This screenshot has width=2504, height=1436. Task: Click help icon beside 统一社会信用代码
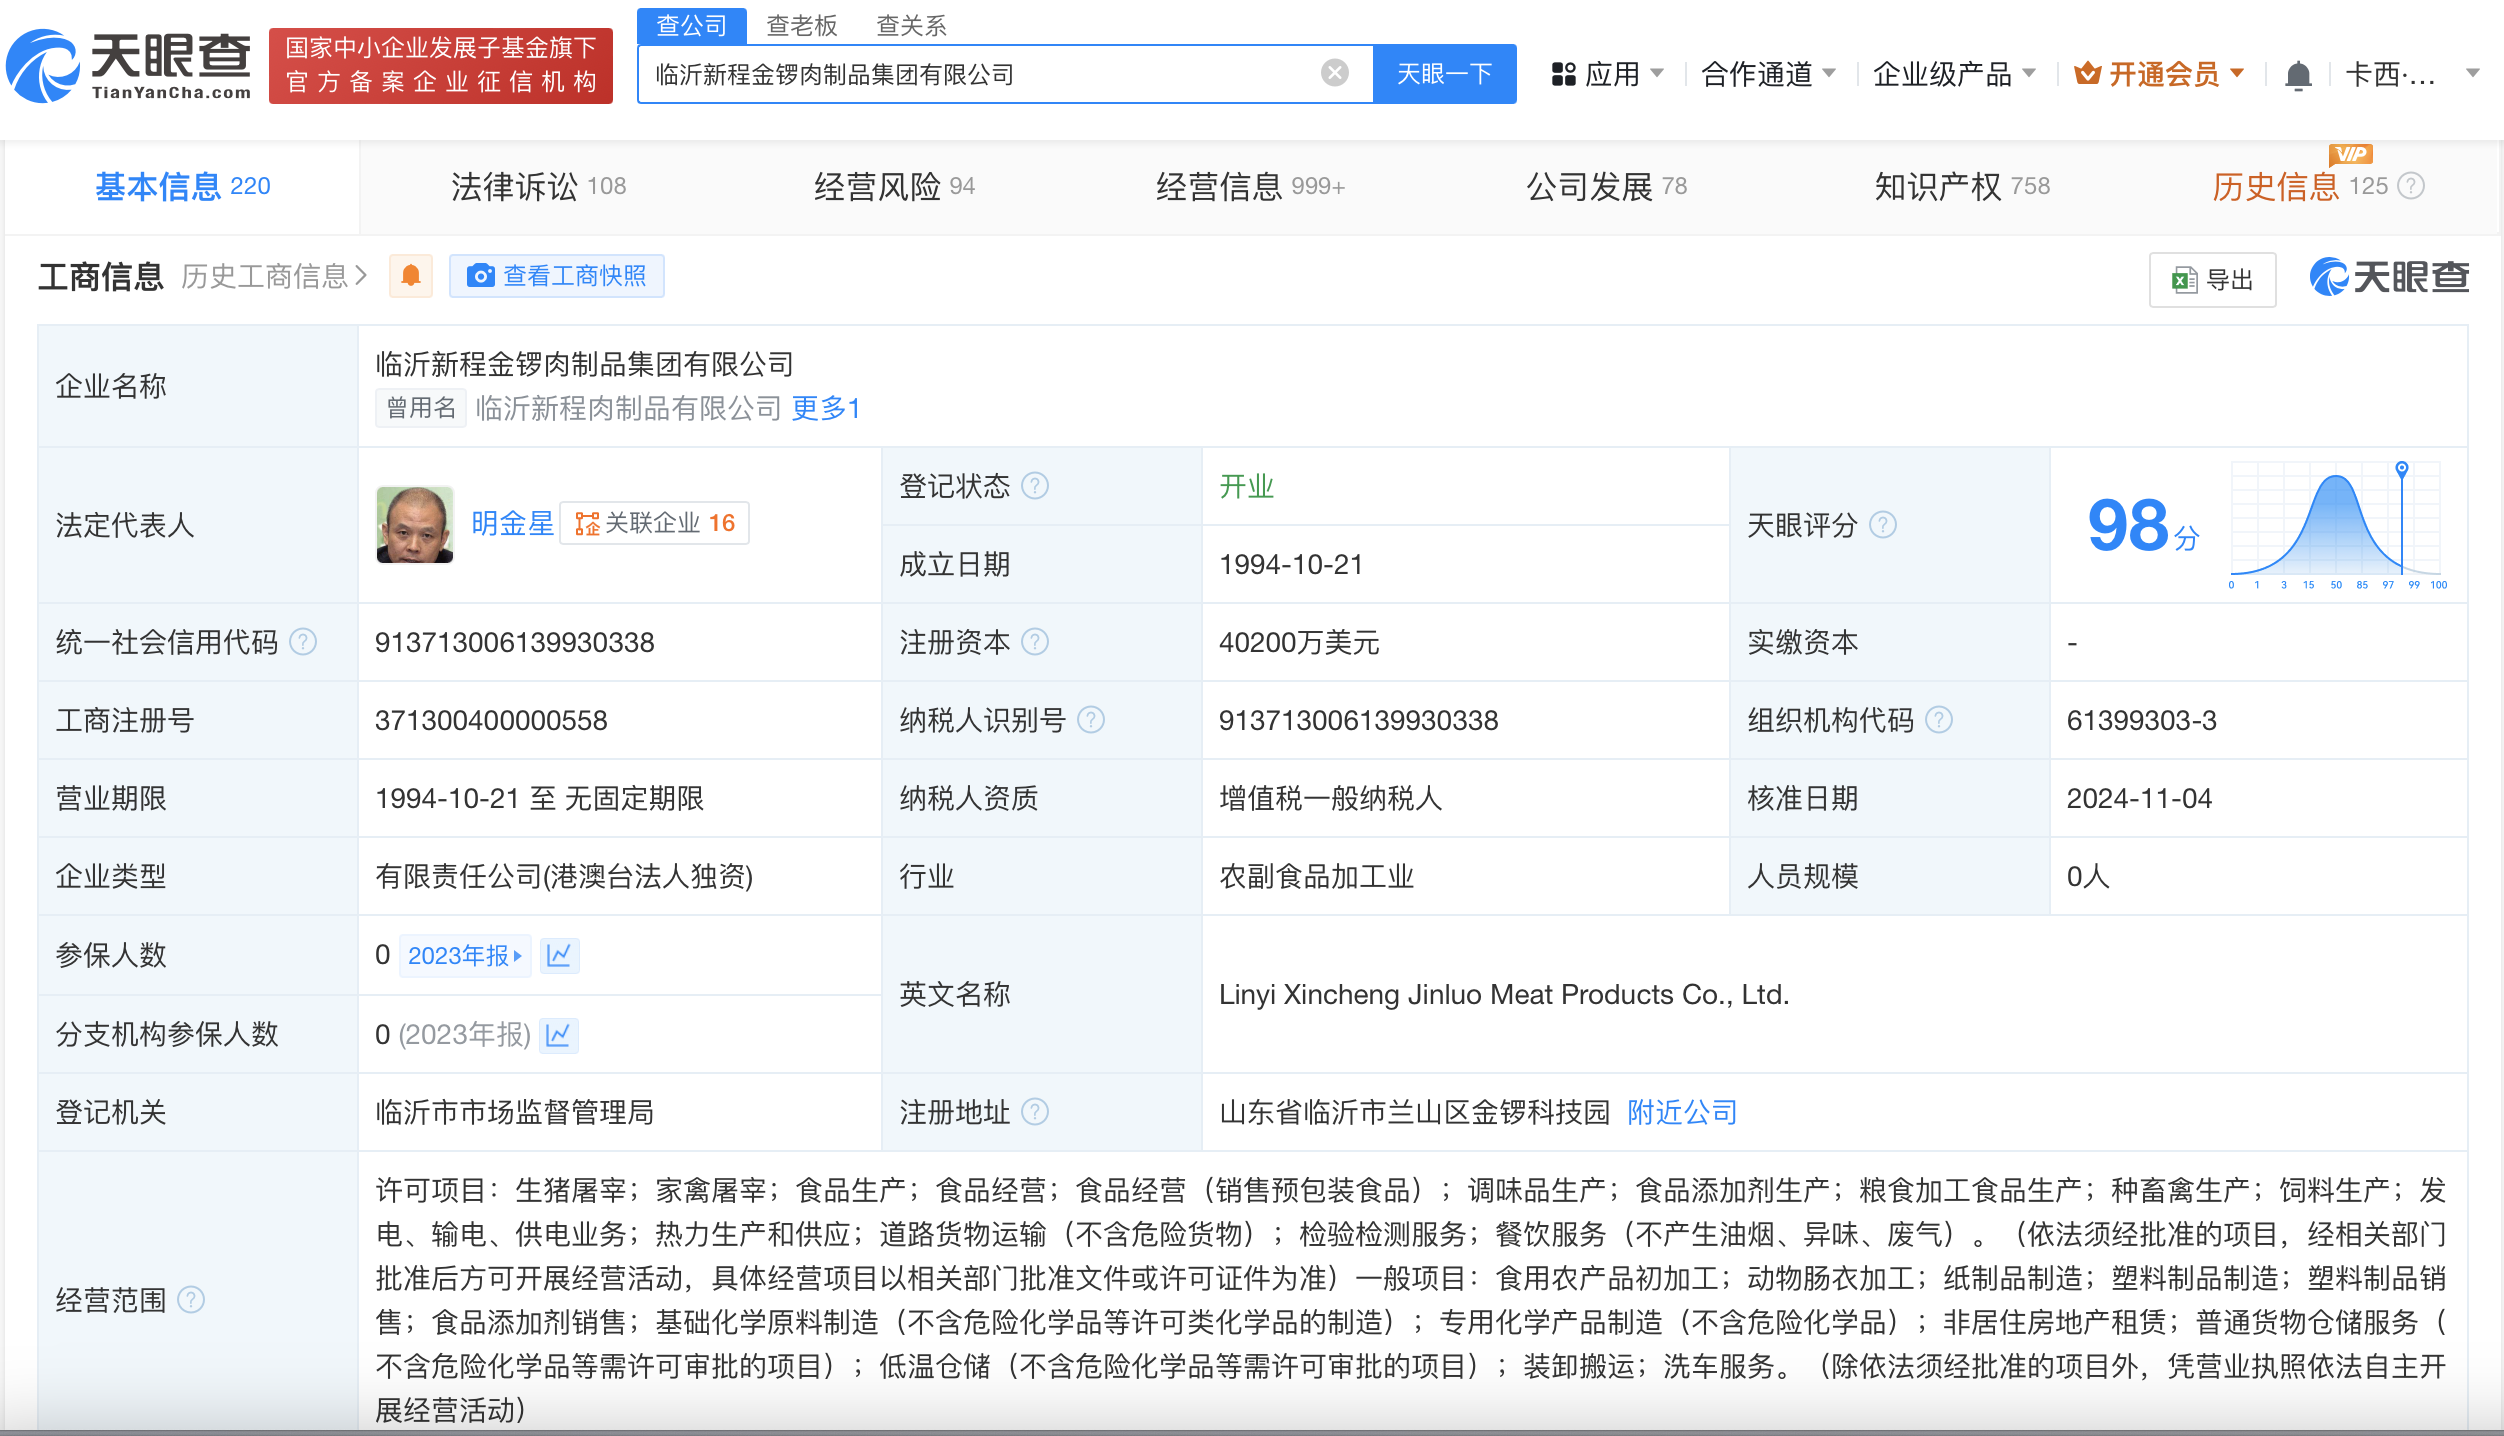point(303,642)
